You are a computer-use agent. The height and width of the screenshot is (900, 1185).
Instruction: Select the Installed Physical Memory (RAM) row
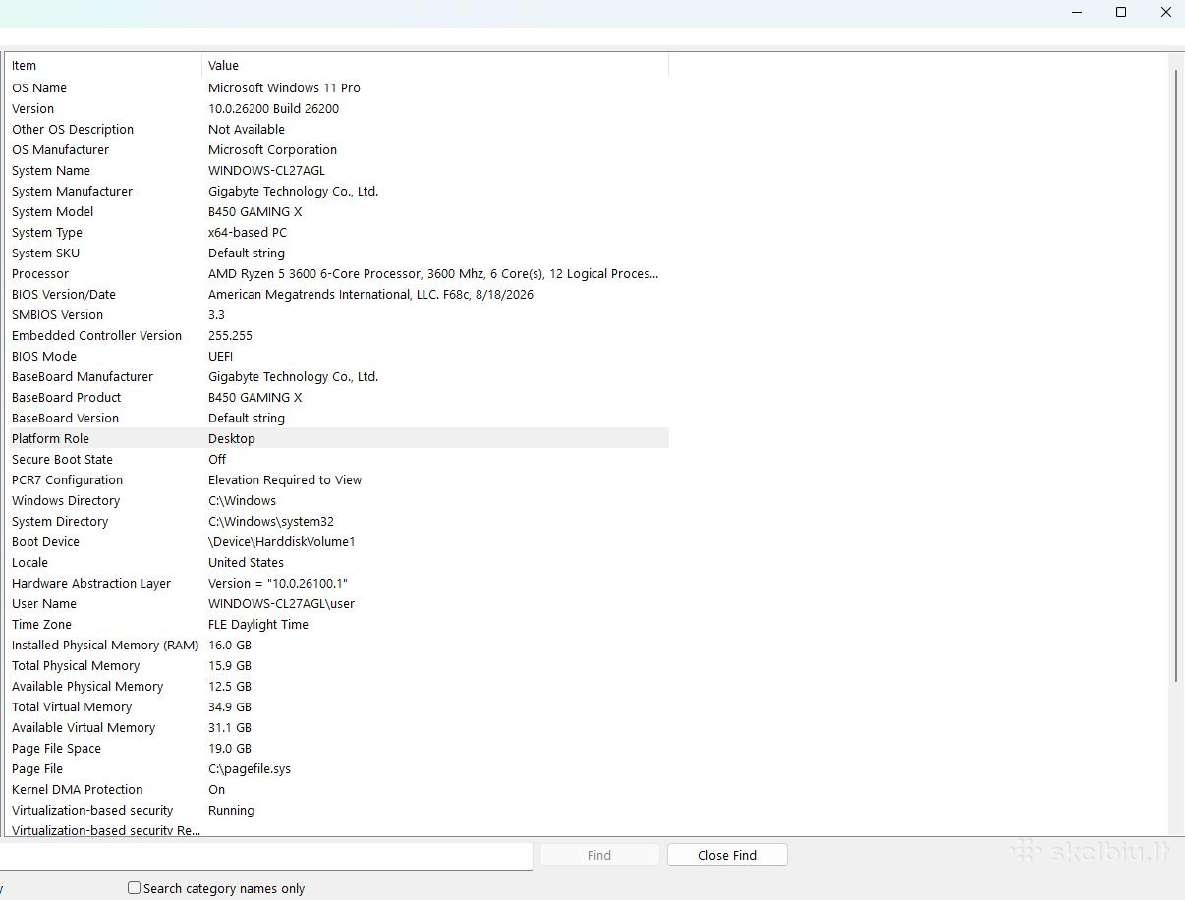[337, 645]
